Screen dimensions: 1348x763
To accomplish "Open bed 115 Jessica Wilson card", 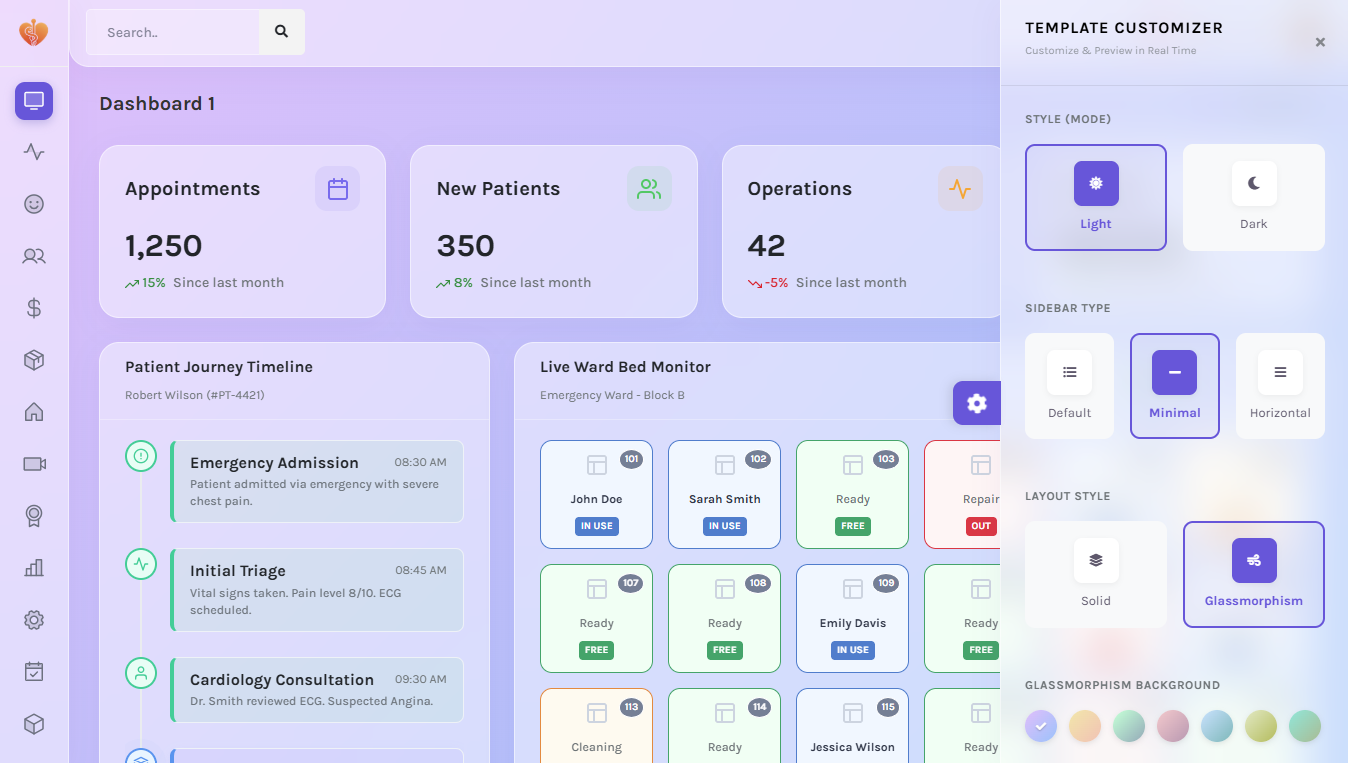I will pos(853,725).
